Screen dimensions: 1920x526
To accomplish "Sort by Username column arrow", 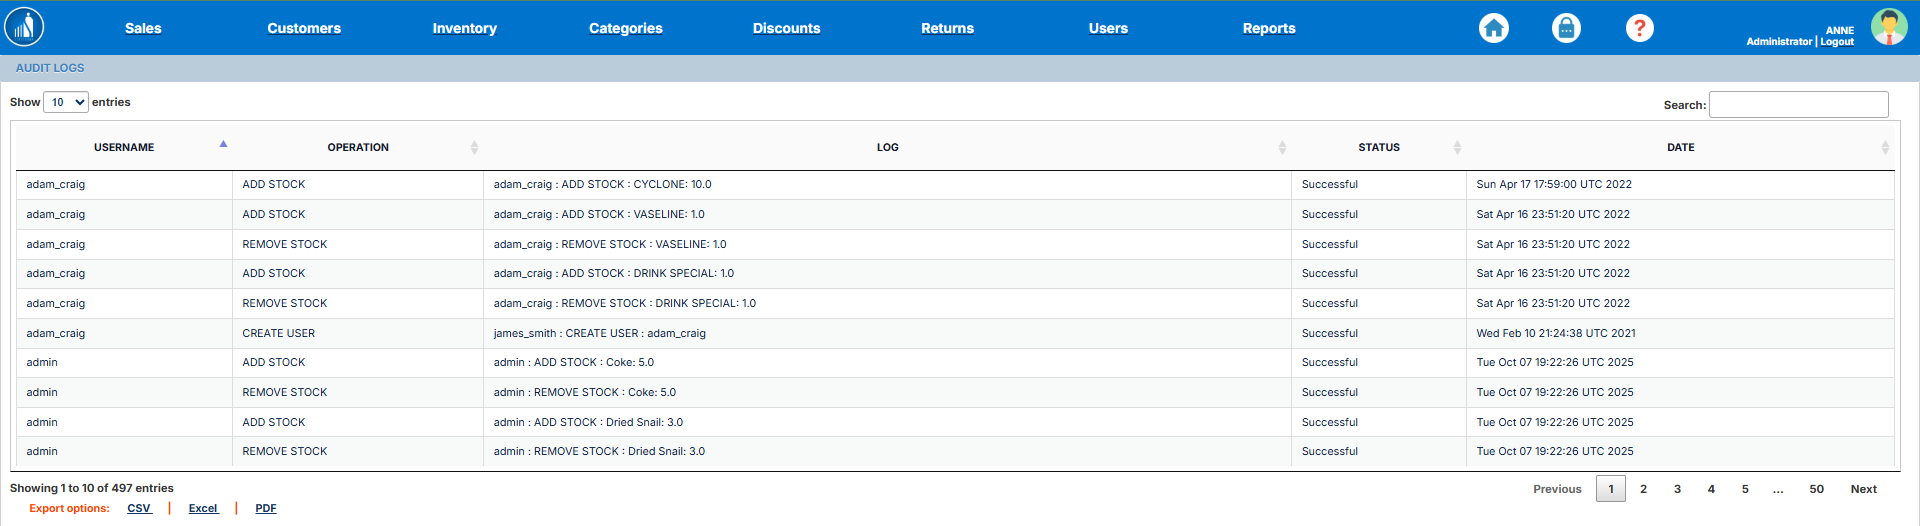I will (x=223, y=145).
